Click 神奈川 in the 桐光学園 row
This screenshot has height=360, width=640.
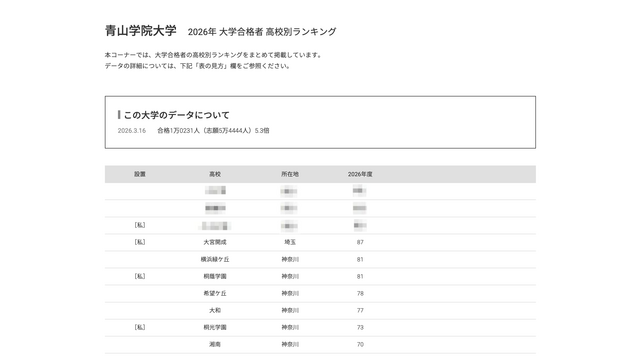point(290,328)
